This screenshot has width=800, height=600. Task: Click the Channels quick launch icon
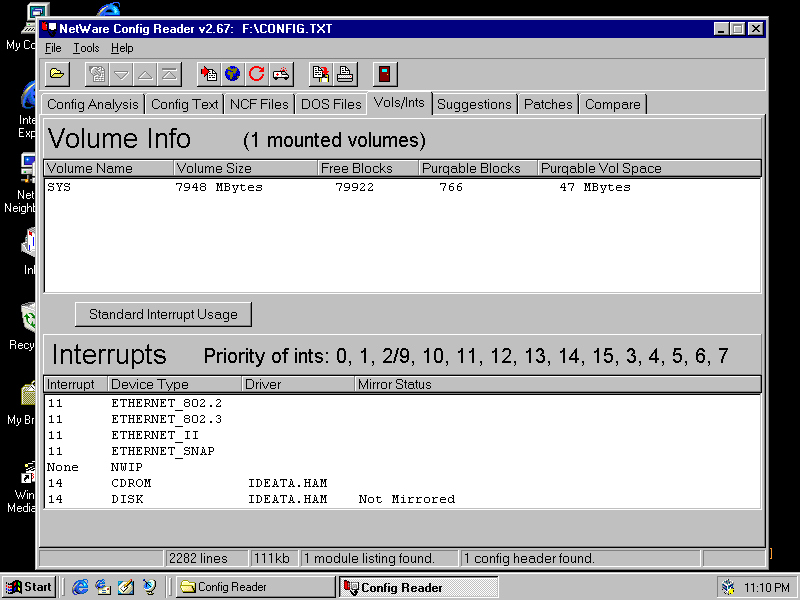[x=149, y=587]
